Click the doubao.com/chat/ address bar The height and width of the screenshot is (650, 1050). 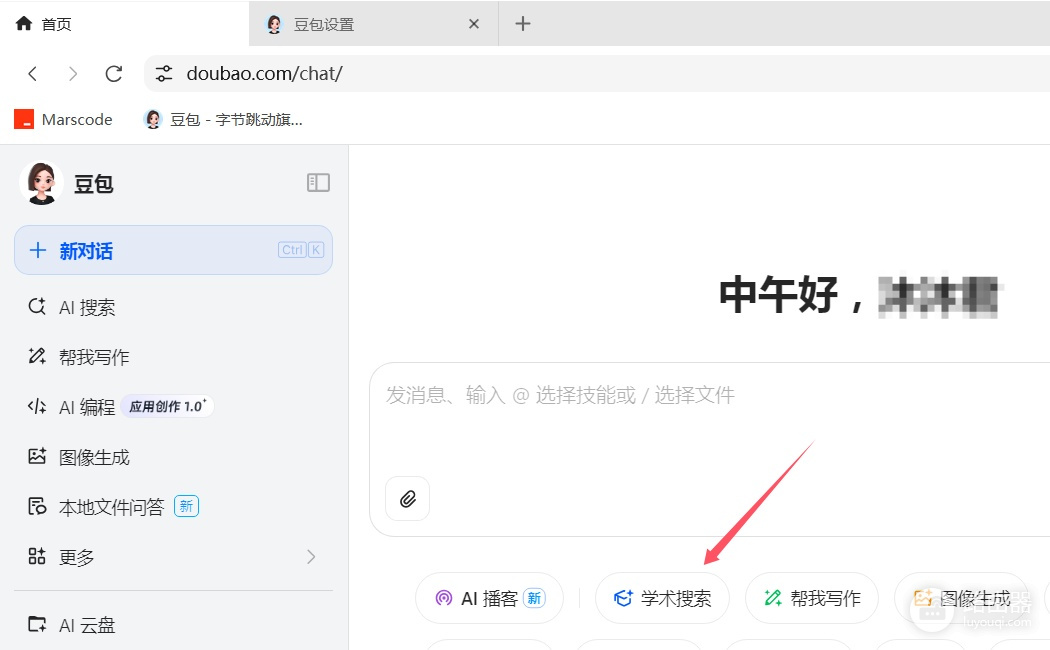[597, 74]
